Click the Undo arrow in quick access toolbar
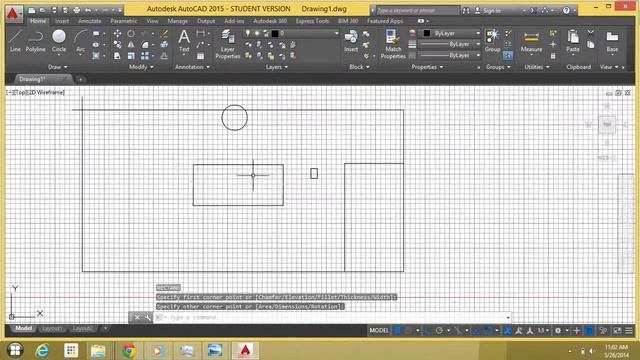Viewport: 640px width, 360px height. (88, 10)
